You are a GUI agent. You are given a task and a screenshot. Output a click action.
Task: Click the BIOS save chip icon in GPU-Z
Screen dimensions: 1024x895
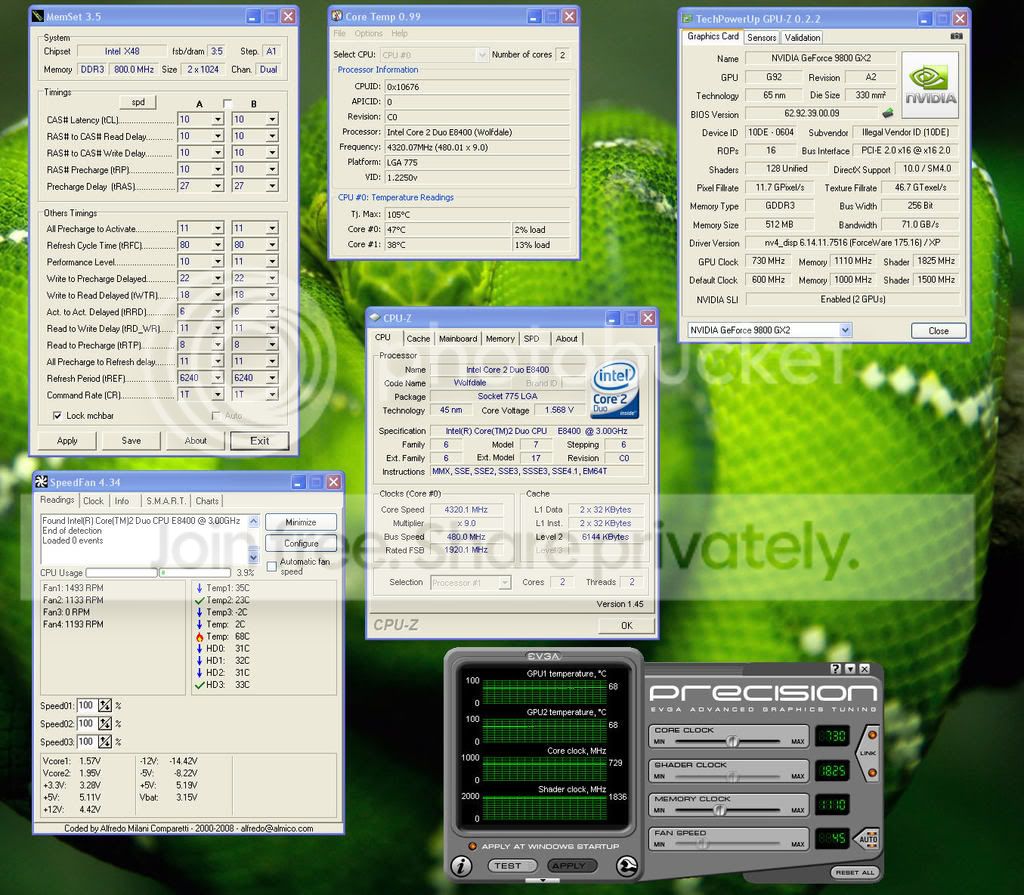(888, 113)
